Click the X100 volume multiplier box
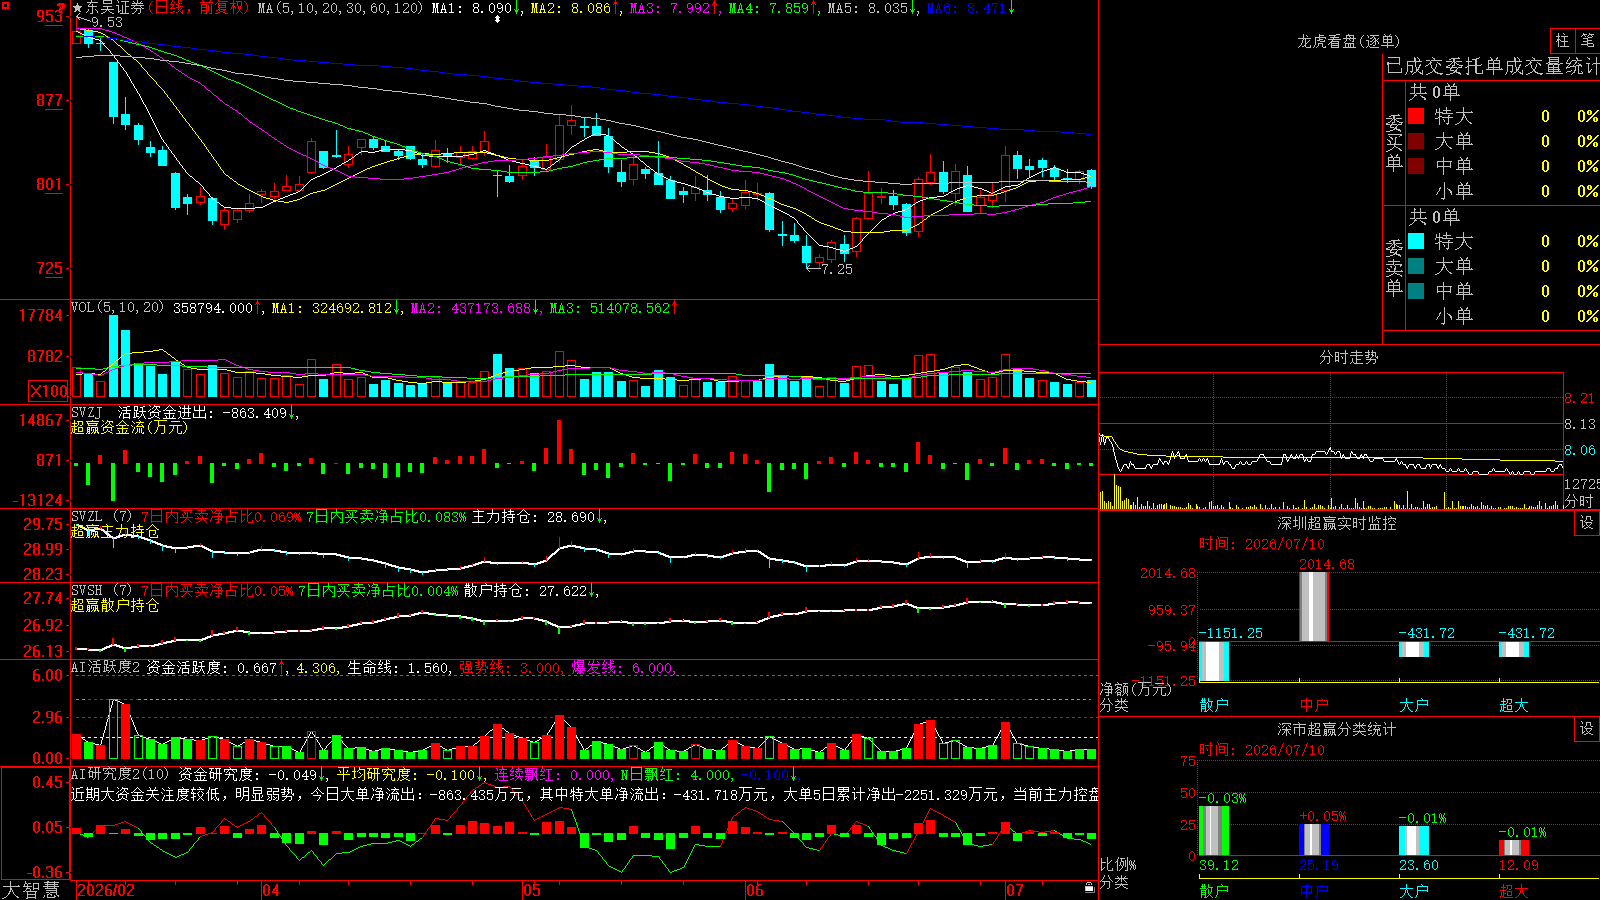1600x900 pixels. point(48,391)
